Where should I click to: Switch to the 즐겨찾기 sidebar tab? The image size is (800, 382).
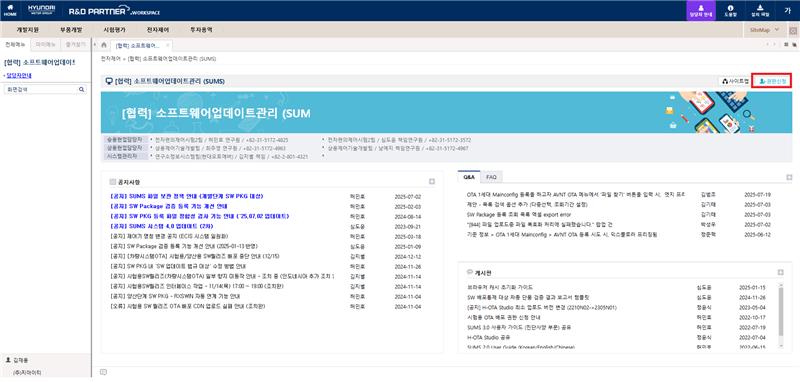(x=75, y=45)
